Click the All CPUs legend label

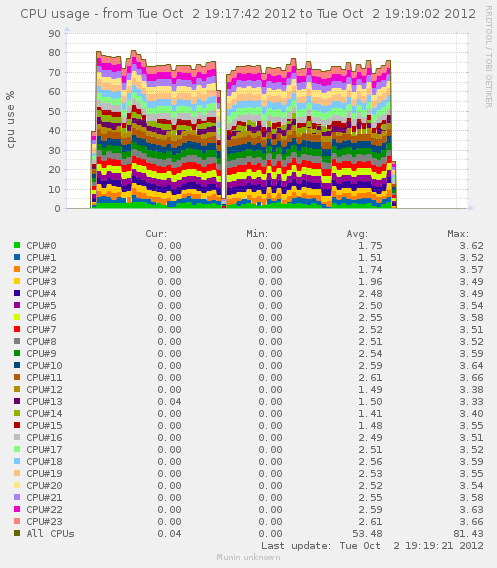coord(50,533)
